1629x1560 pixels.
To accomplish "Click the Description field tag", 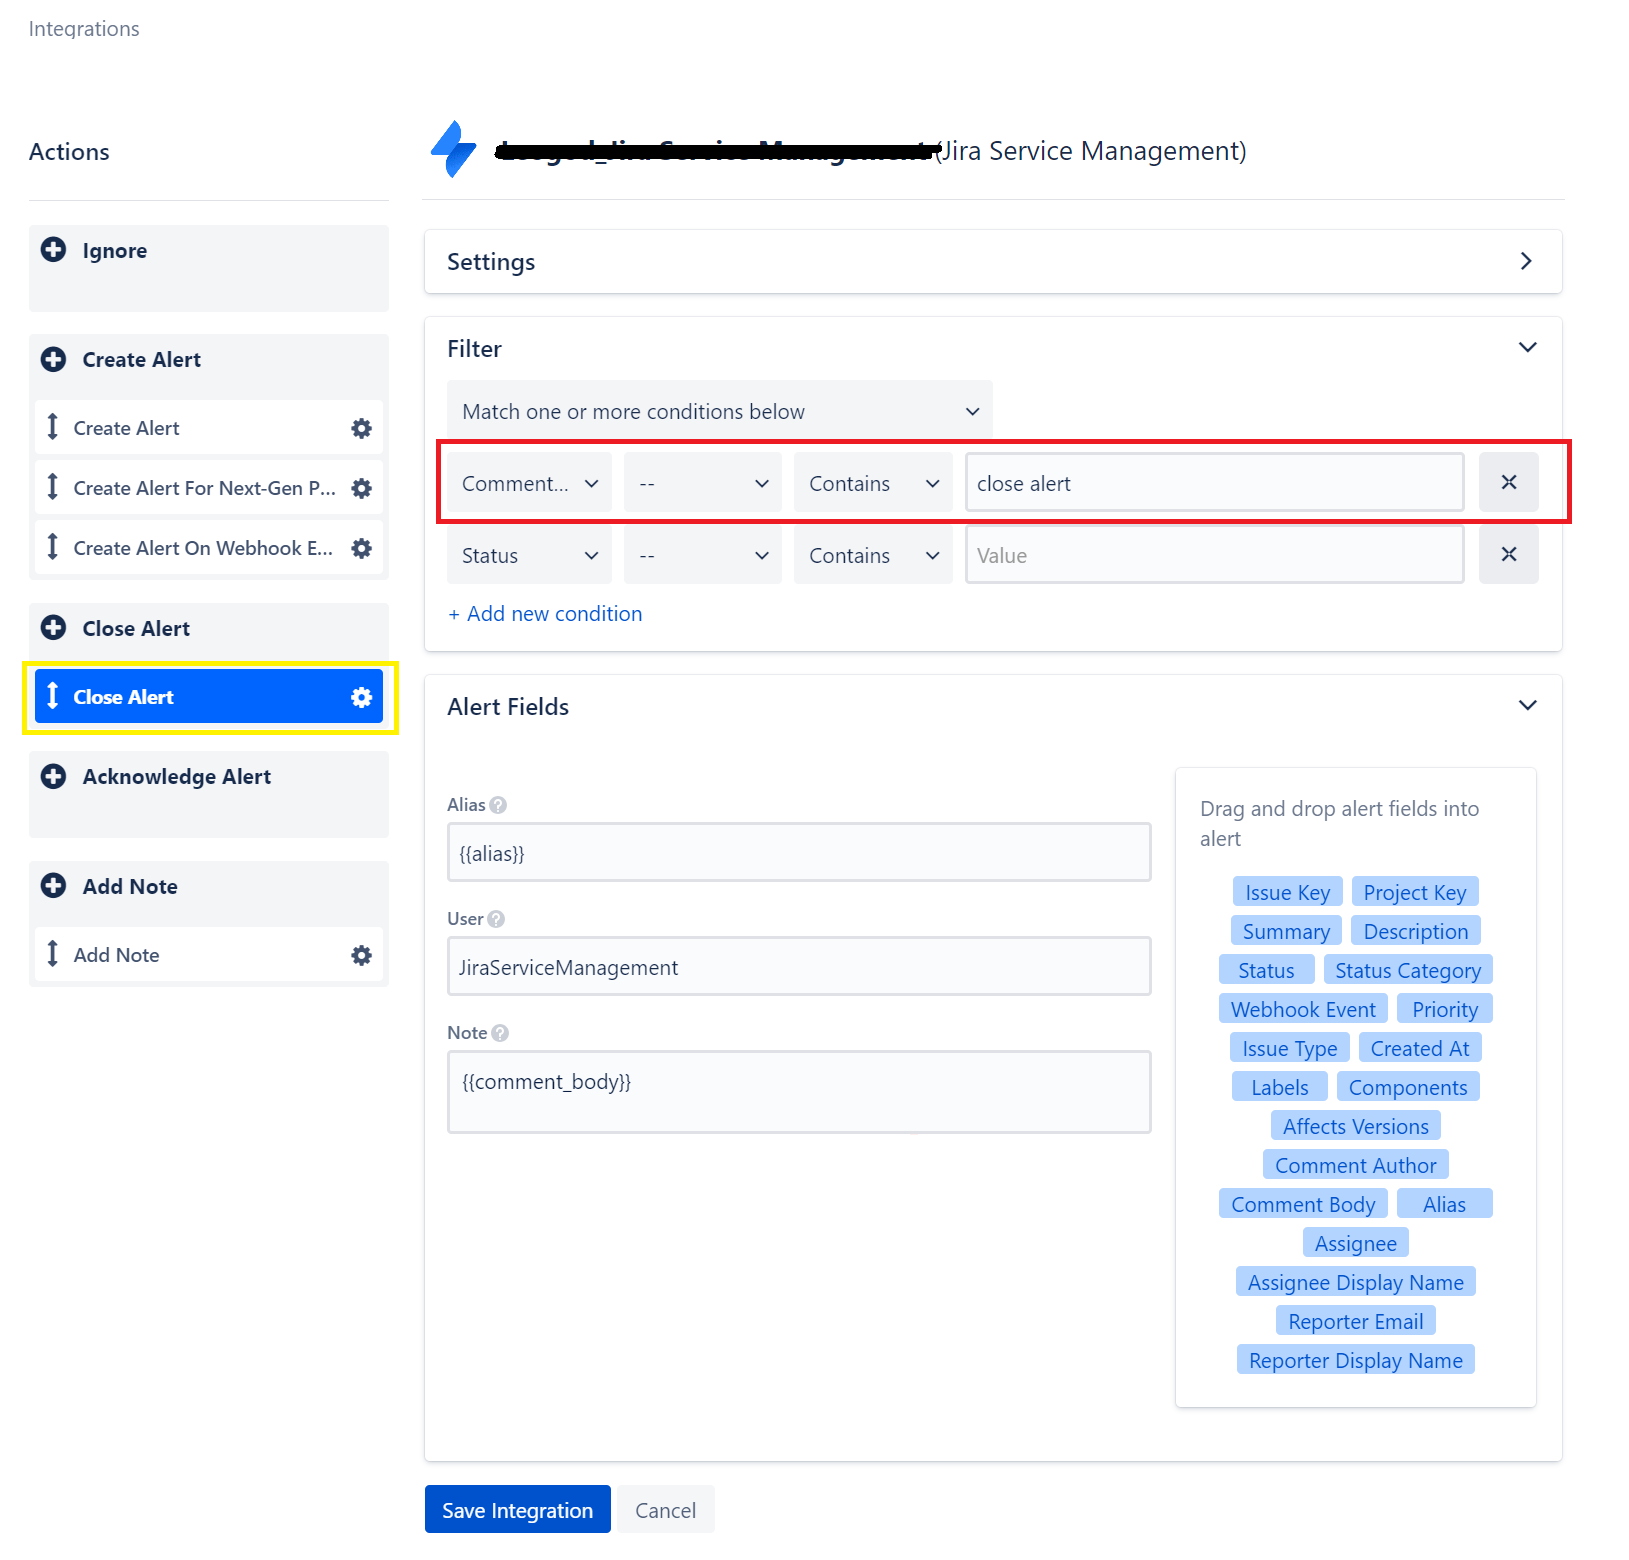I will pos(1416,931).
